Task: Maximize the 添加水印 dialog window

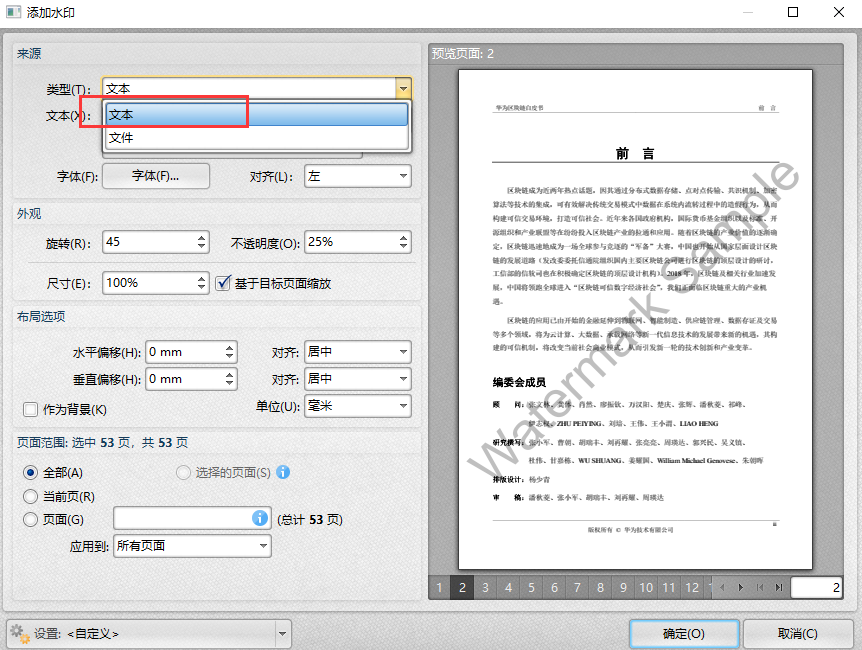Action: point(793,12)
